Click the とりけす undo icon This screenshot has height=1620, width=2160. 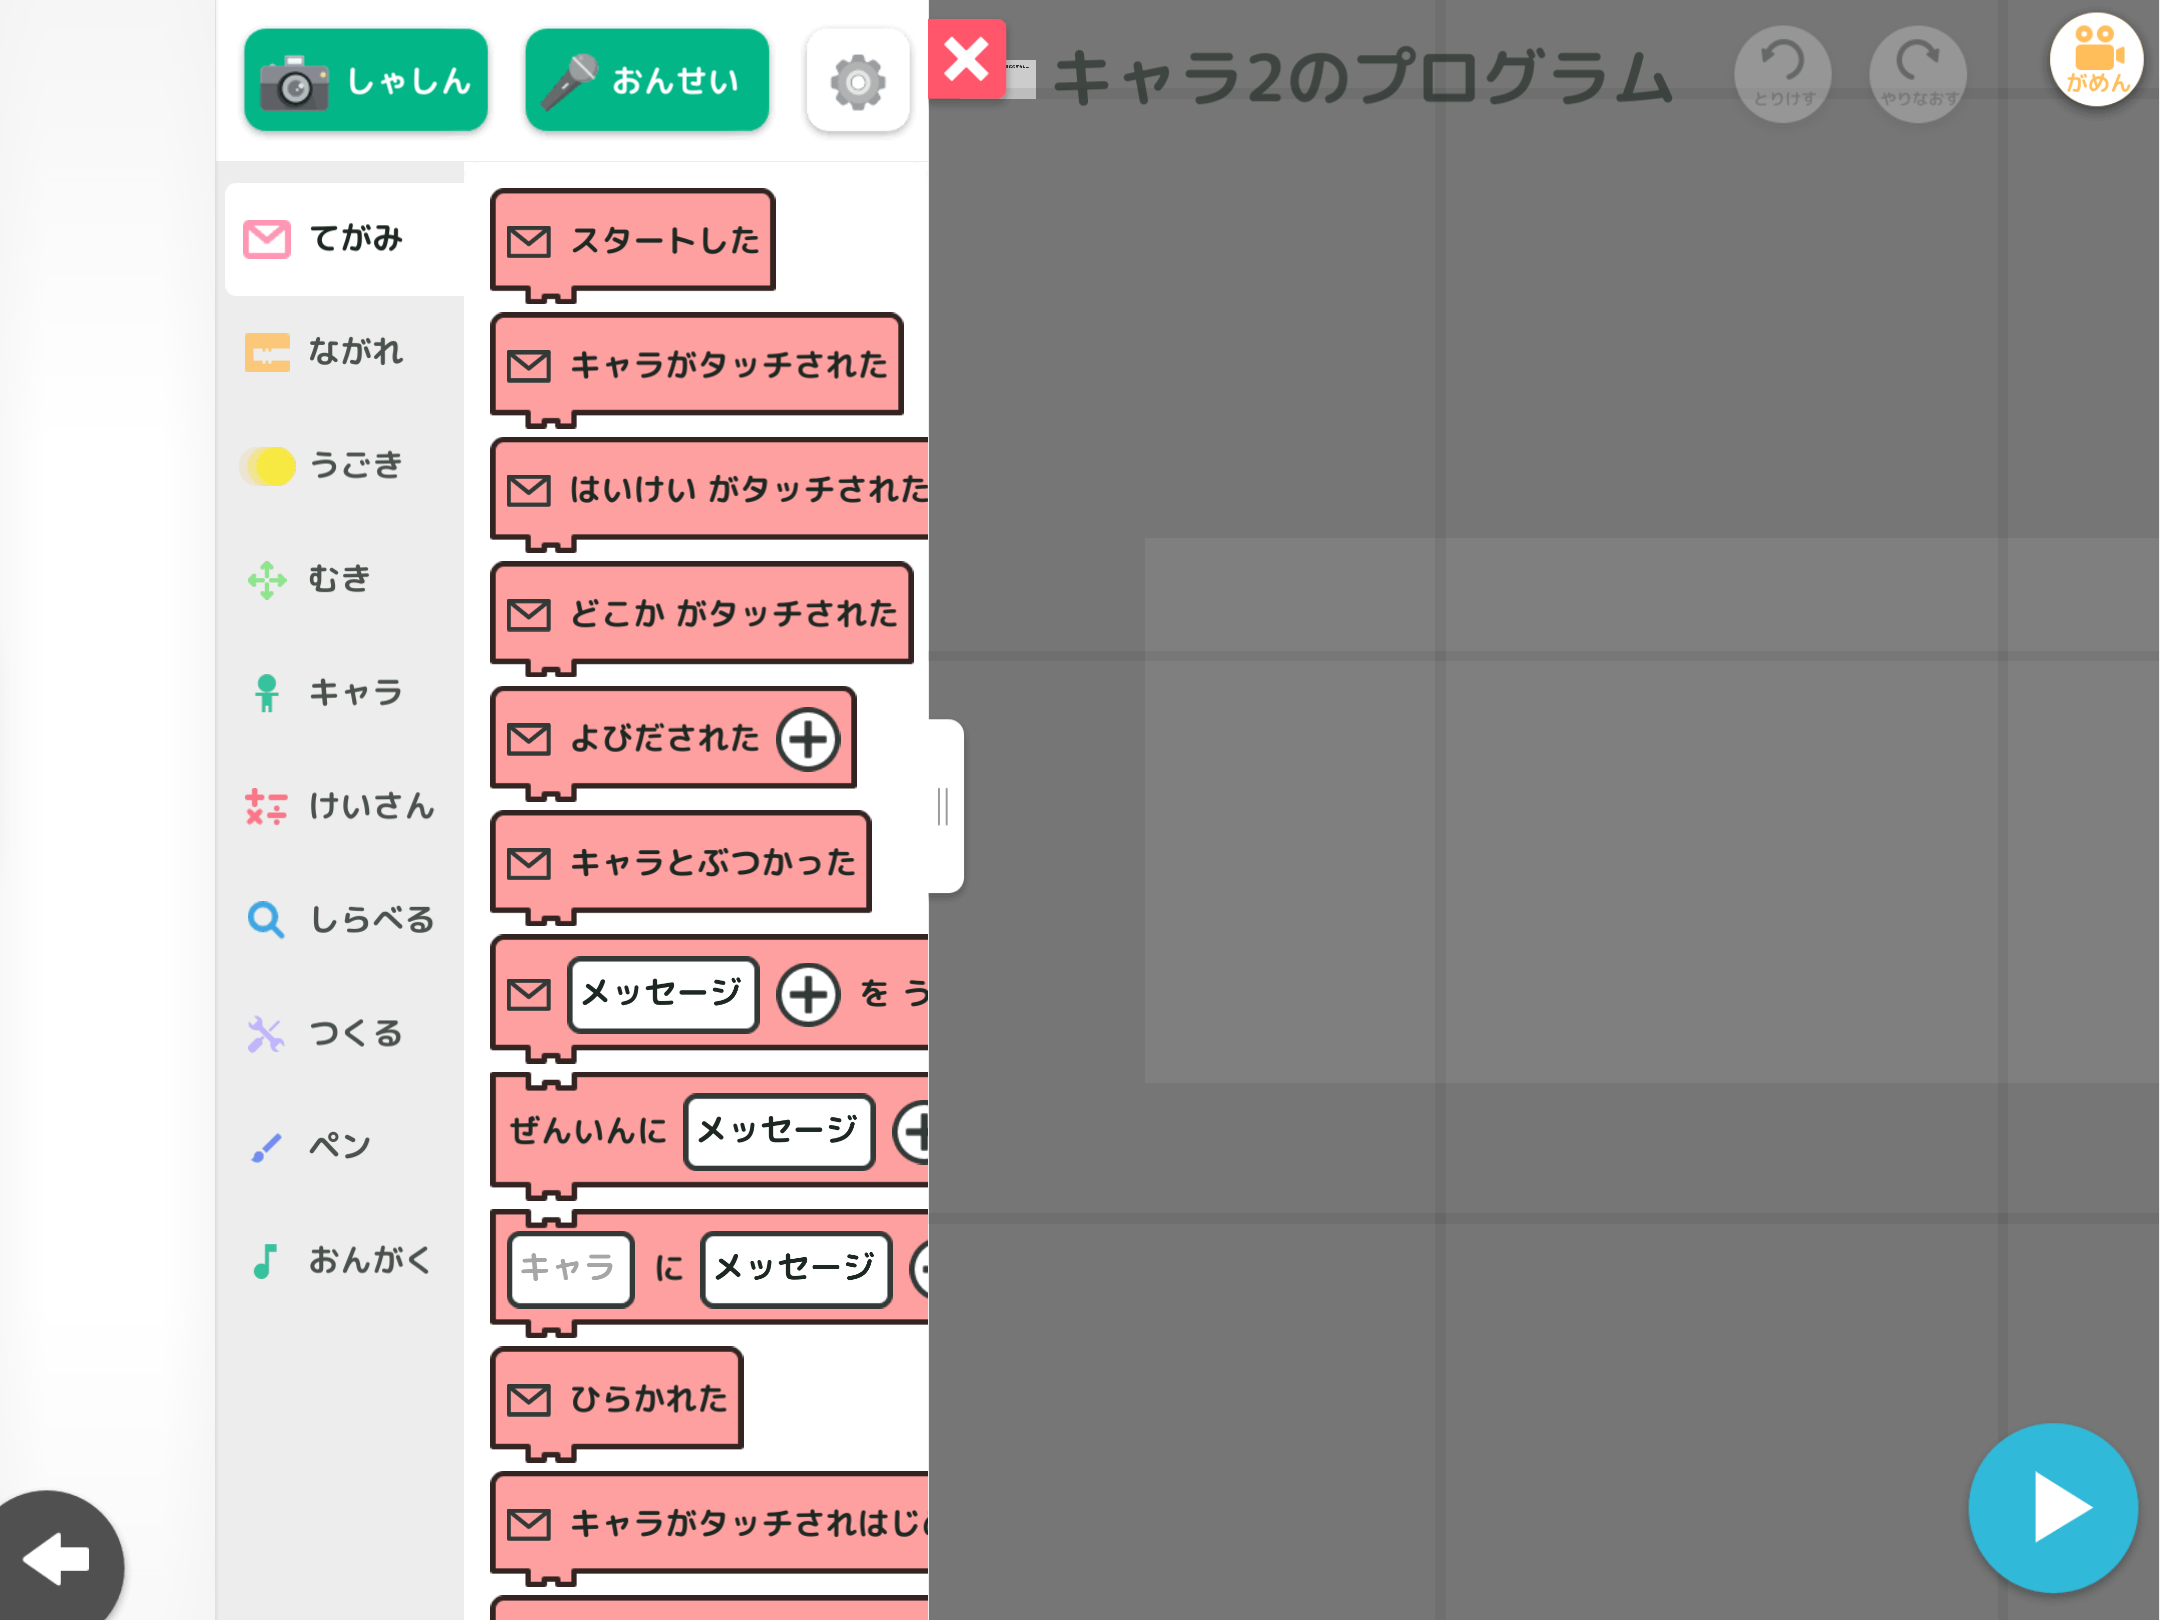(x=1783, y=73)
